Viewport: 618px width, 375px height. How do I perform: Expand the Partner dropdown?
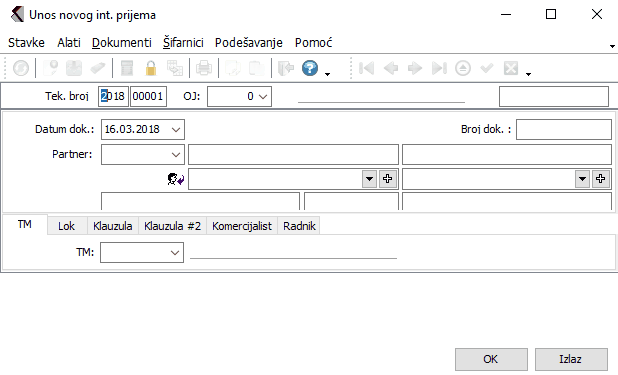[176, 155]
